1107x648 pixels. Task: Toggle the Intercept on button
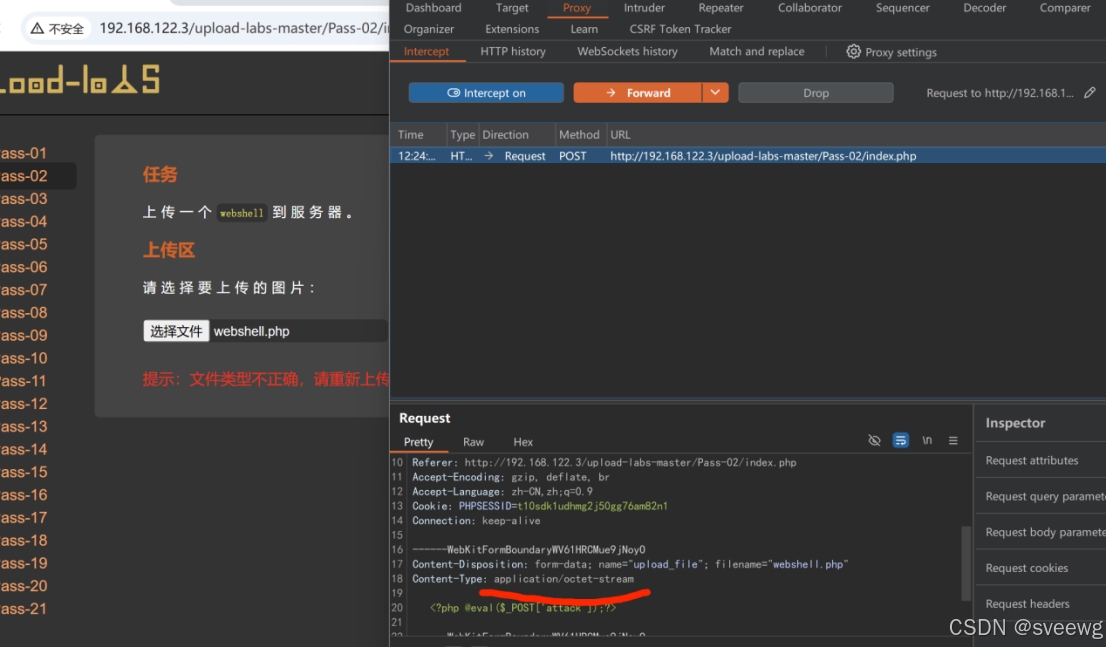point(486,92)
